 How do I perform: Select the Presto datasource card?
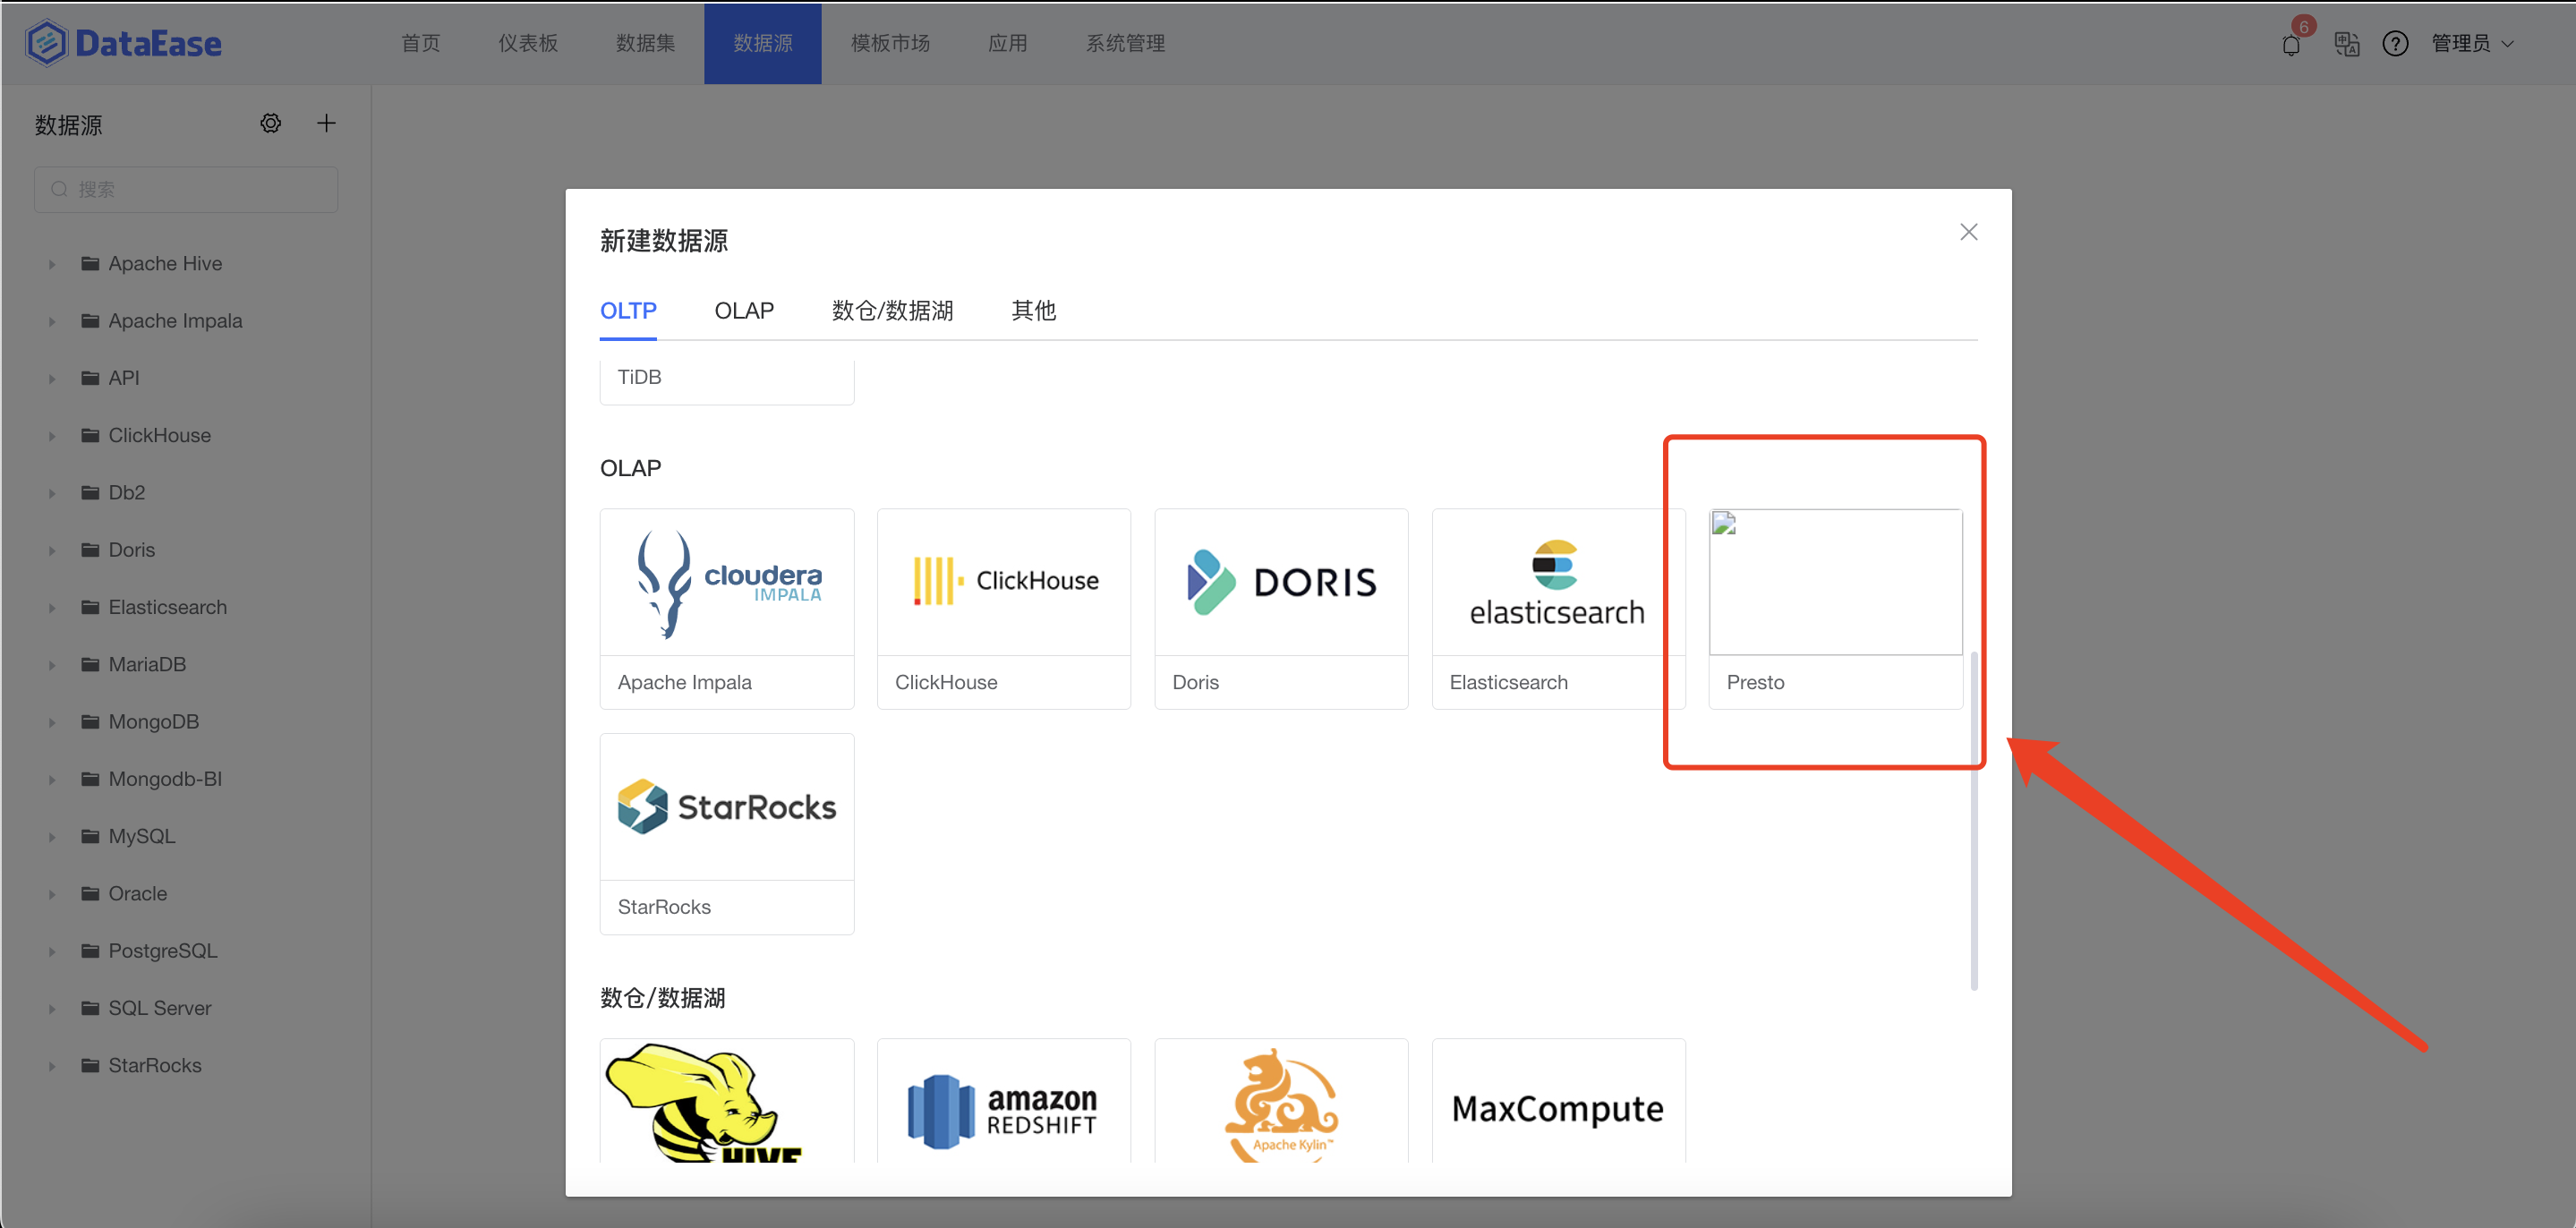click(1836, 608)
